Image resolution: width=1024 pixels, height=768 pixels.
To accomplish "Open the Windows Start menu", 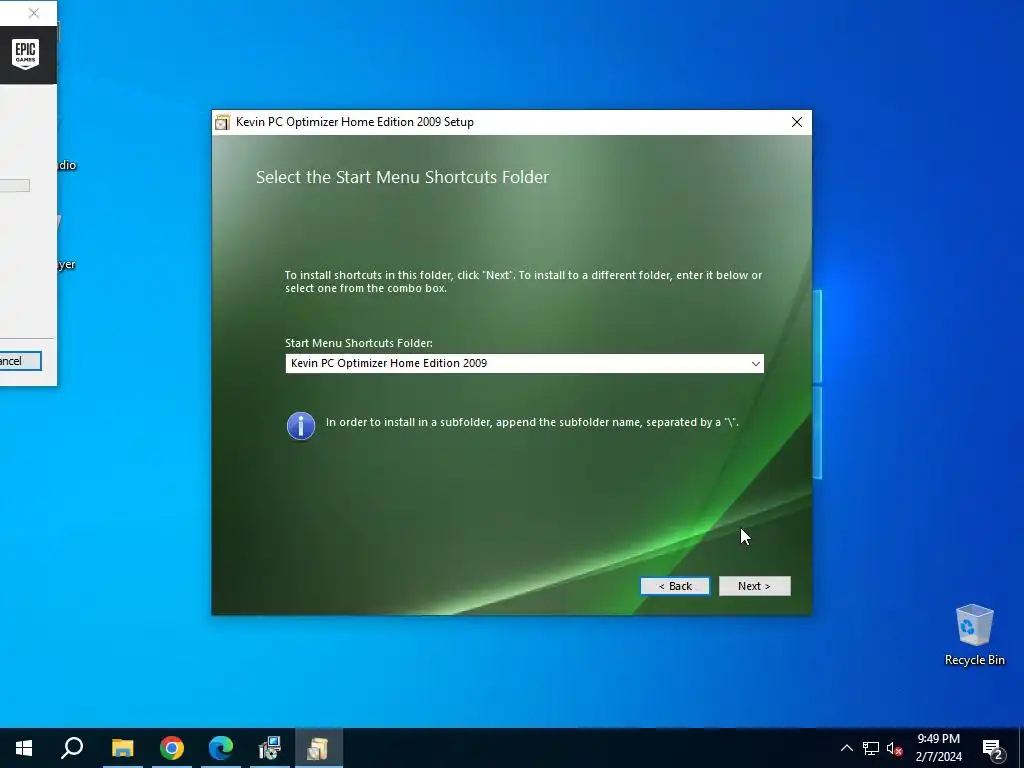I will coord(24,748).
